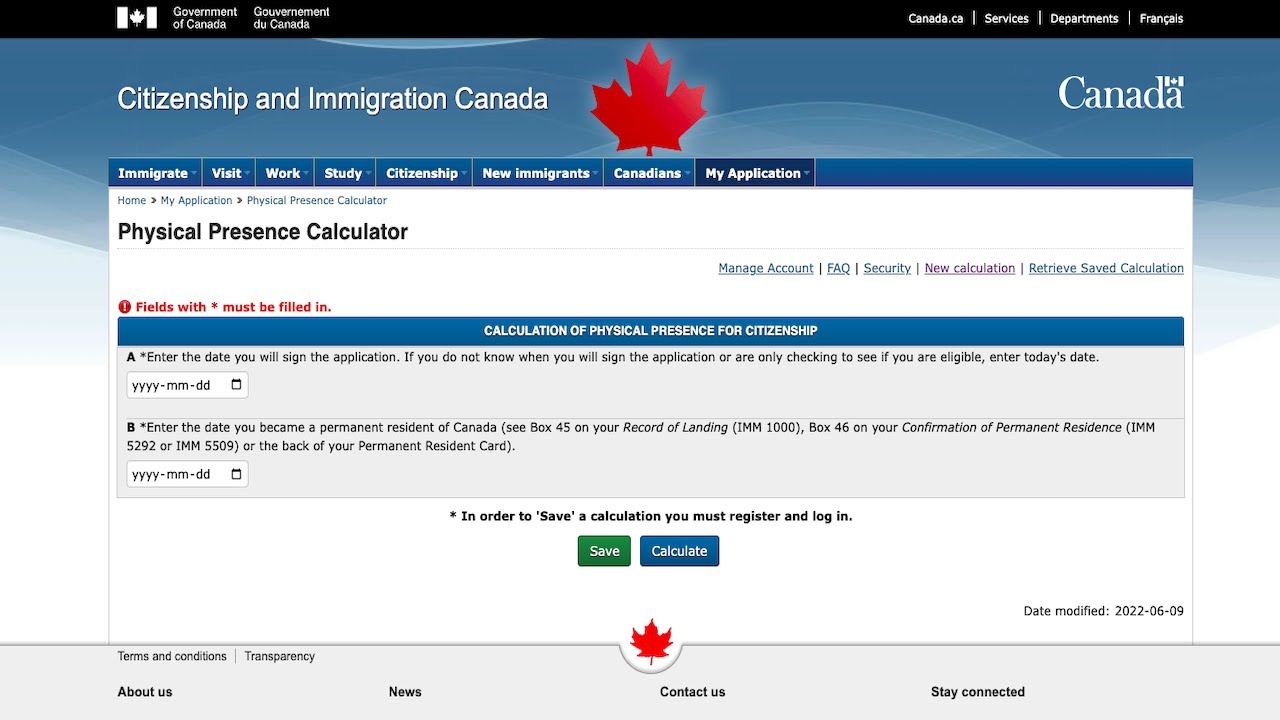Open Terms and conditions footer link
Screen dimensions: 1280x720
pos(172,656)
